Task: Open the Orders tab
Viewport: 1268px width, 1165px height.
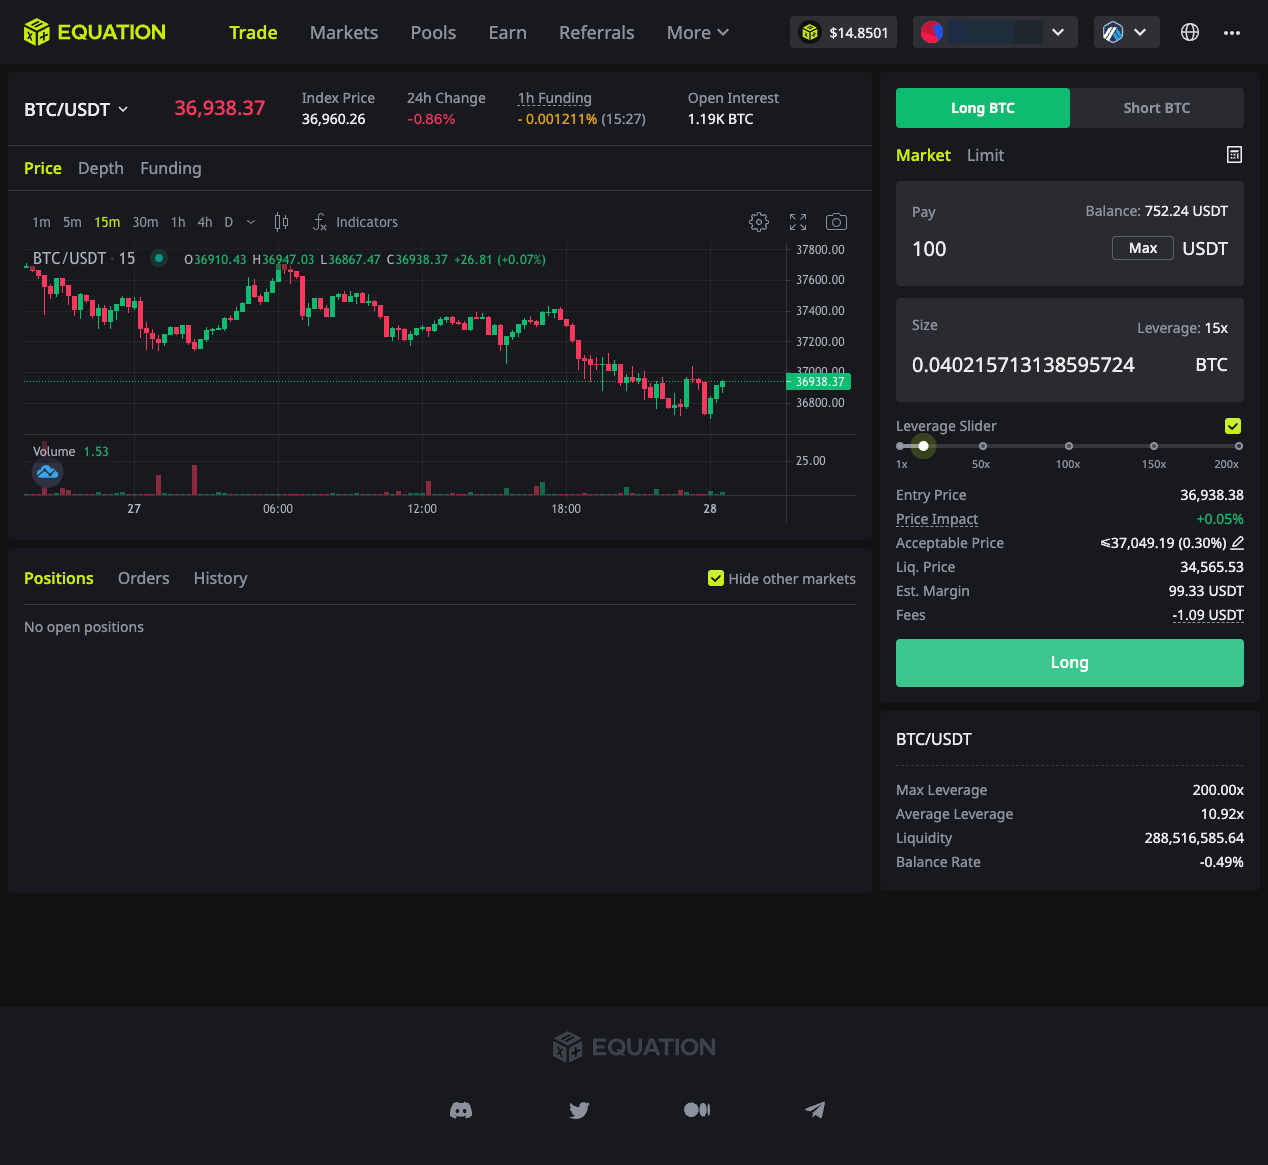Action: [143, 578]
